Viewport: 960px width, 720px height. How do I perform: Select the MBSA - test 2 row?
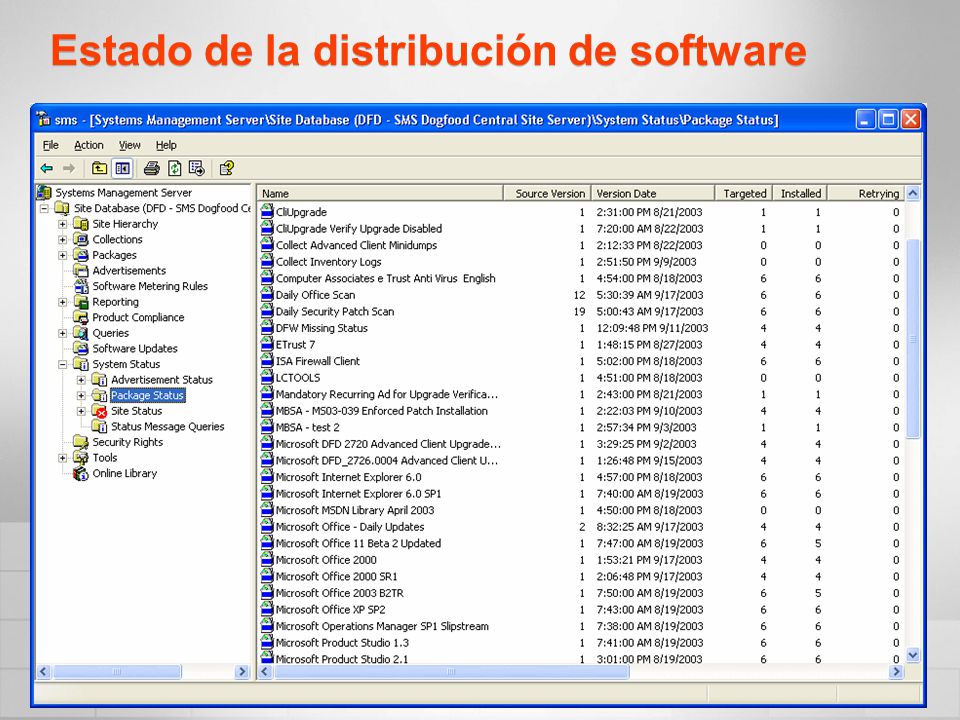click(x=580, y=427)
